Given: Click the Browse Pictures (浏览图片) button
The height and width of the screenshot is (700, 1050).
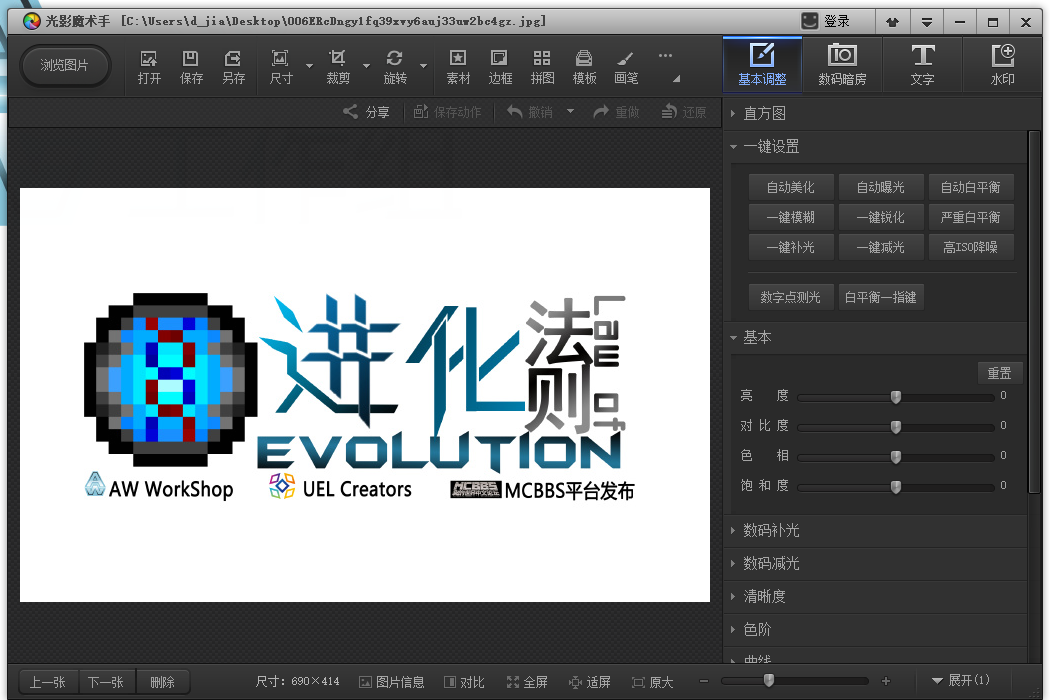Looking at the screenshot, I should pos(65,66).
